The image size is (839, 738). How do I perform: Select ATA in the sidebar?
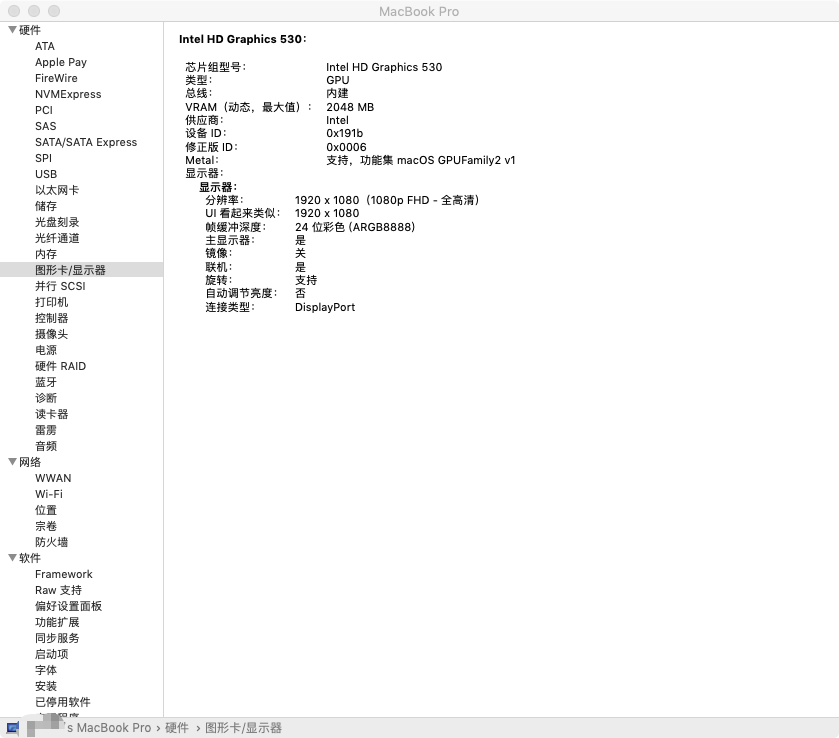coord(45,46)
